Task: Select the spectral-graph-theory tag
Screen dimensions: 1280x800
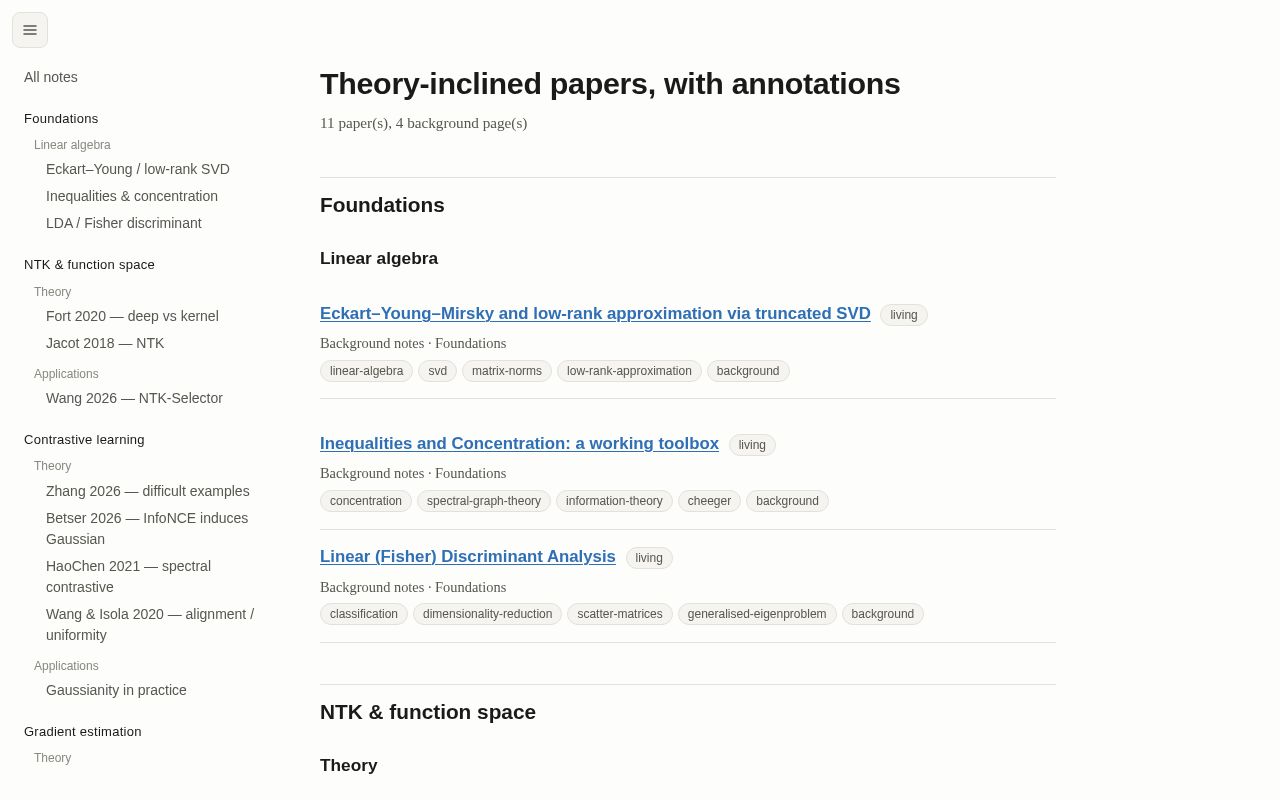Action: click(x=484, y=501)
